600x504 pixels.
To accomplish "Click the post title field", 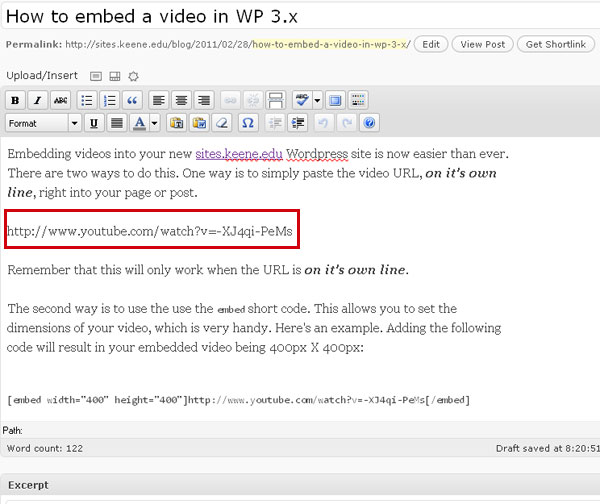I will point(301,16).
